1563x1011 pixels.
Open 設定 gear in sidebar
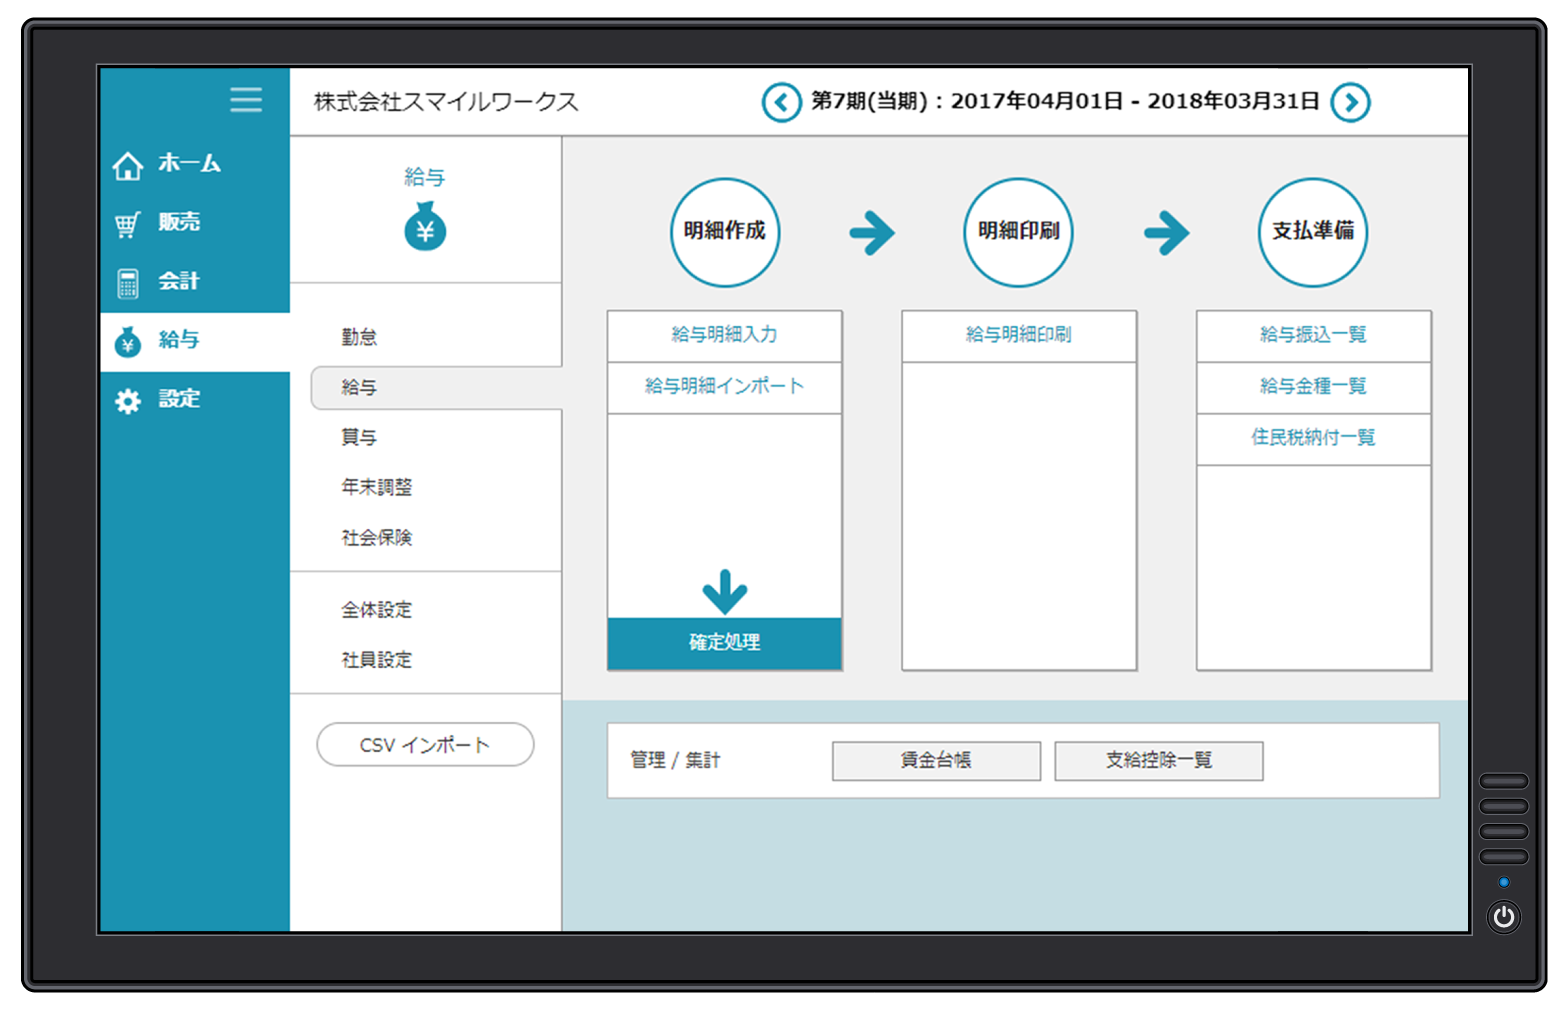point(160,400)
